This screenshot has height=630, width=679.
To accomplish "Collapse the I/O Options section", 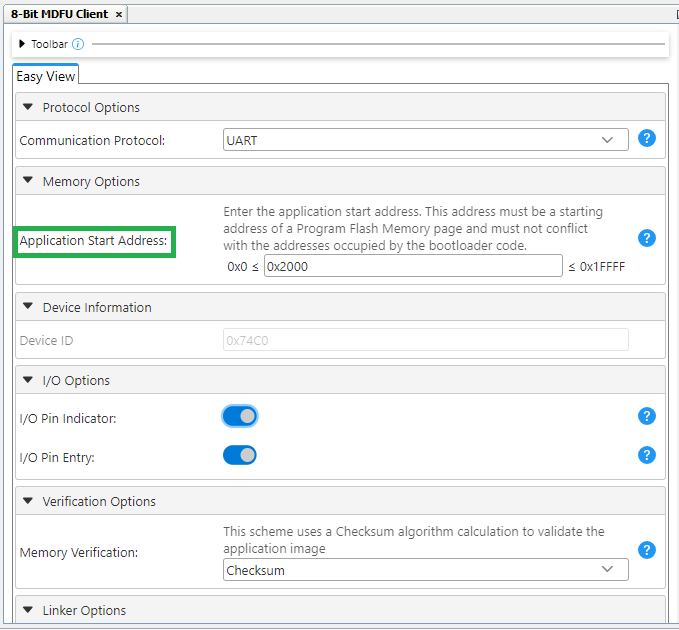I will pos(27,380).
